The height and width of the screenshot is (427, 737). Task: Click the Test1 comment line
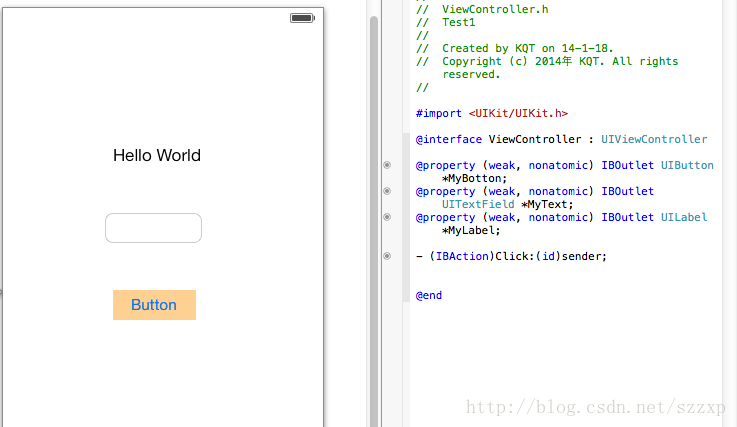pyautogui.click(x=445, y=22)
